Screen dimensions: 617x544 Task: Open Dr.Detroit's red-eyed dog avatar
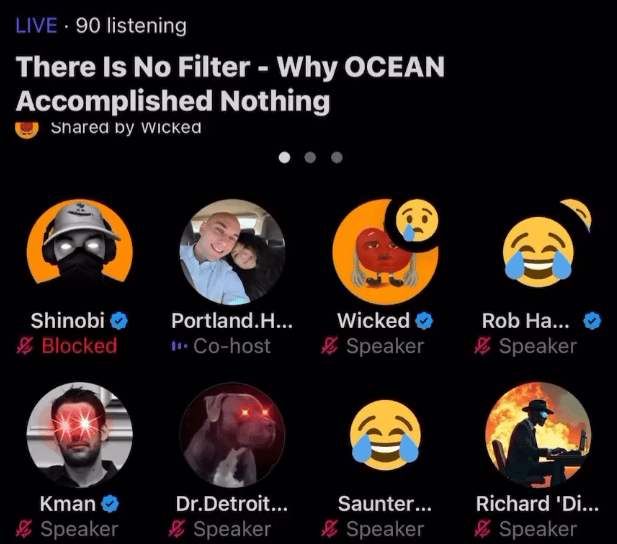[x=233, y=435]
